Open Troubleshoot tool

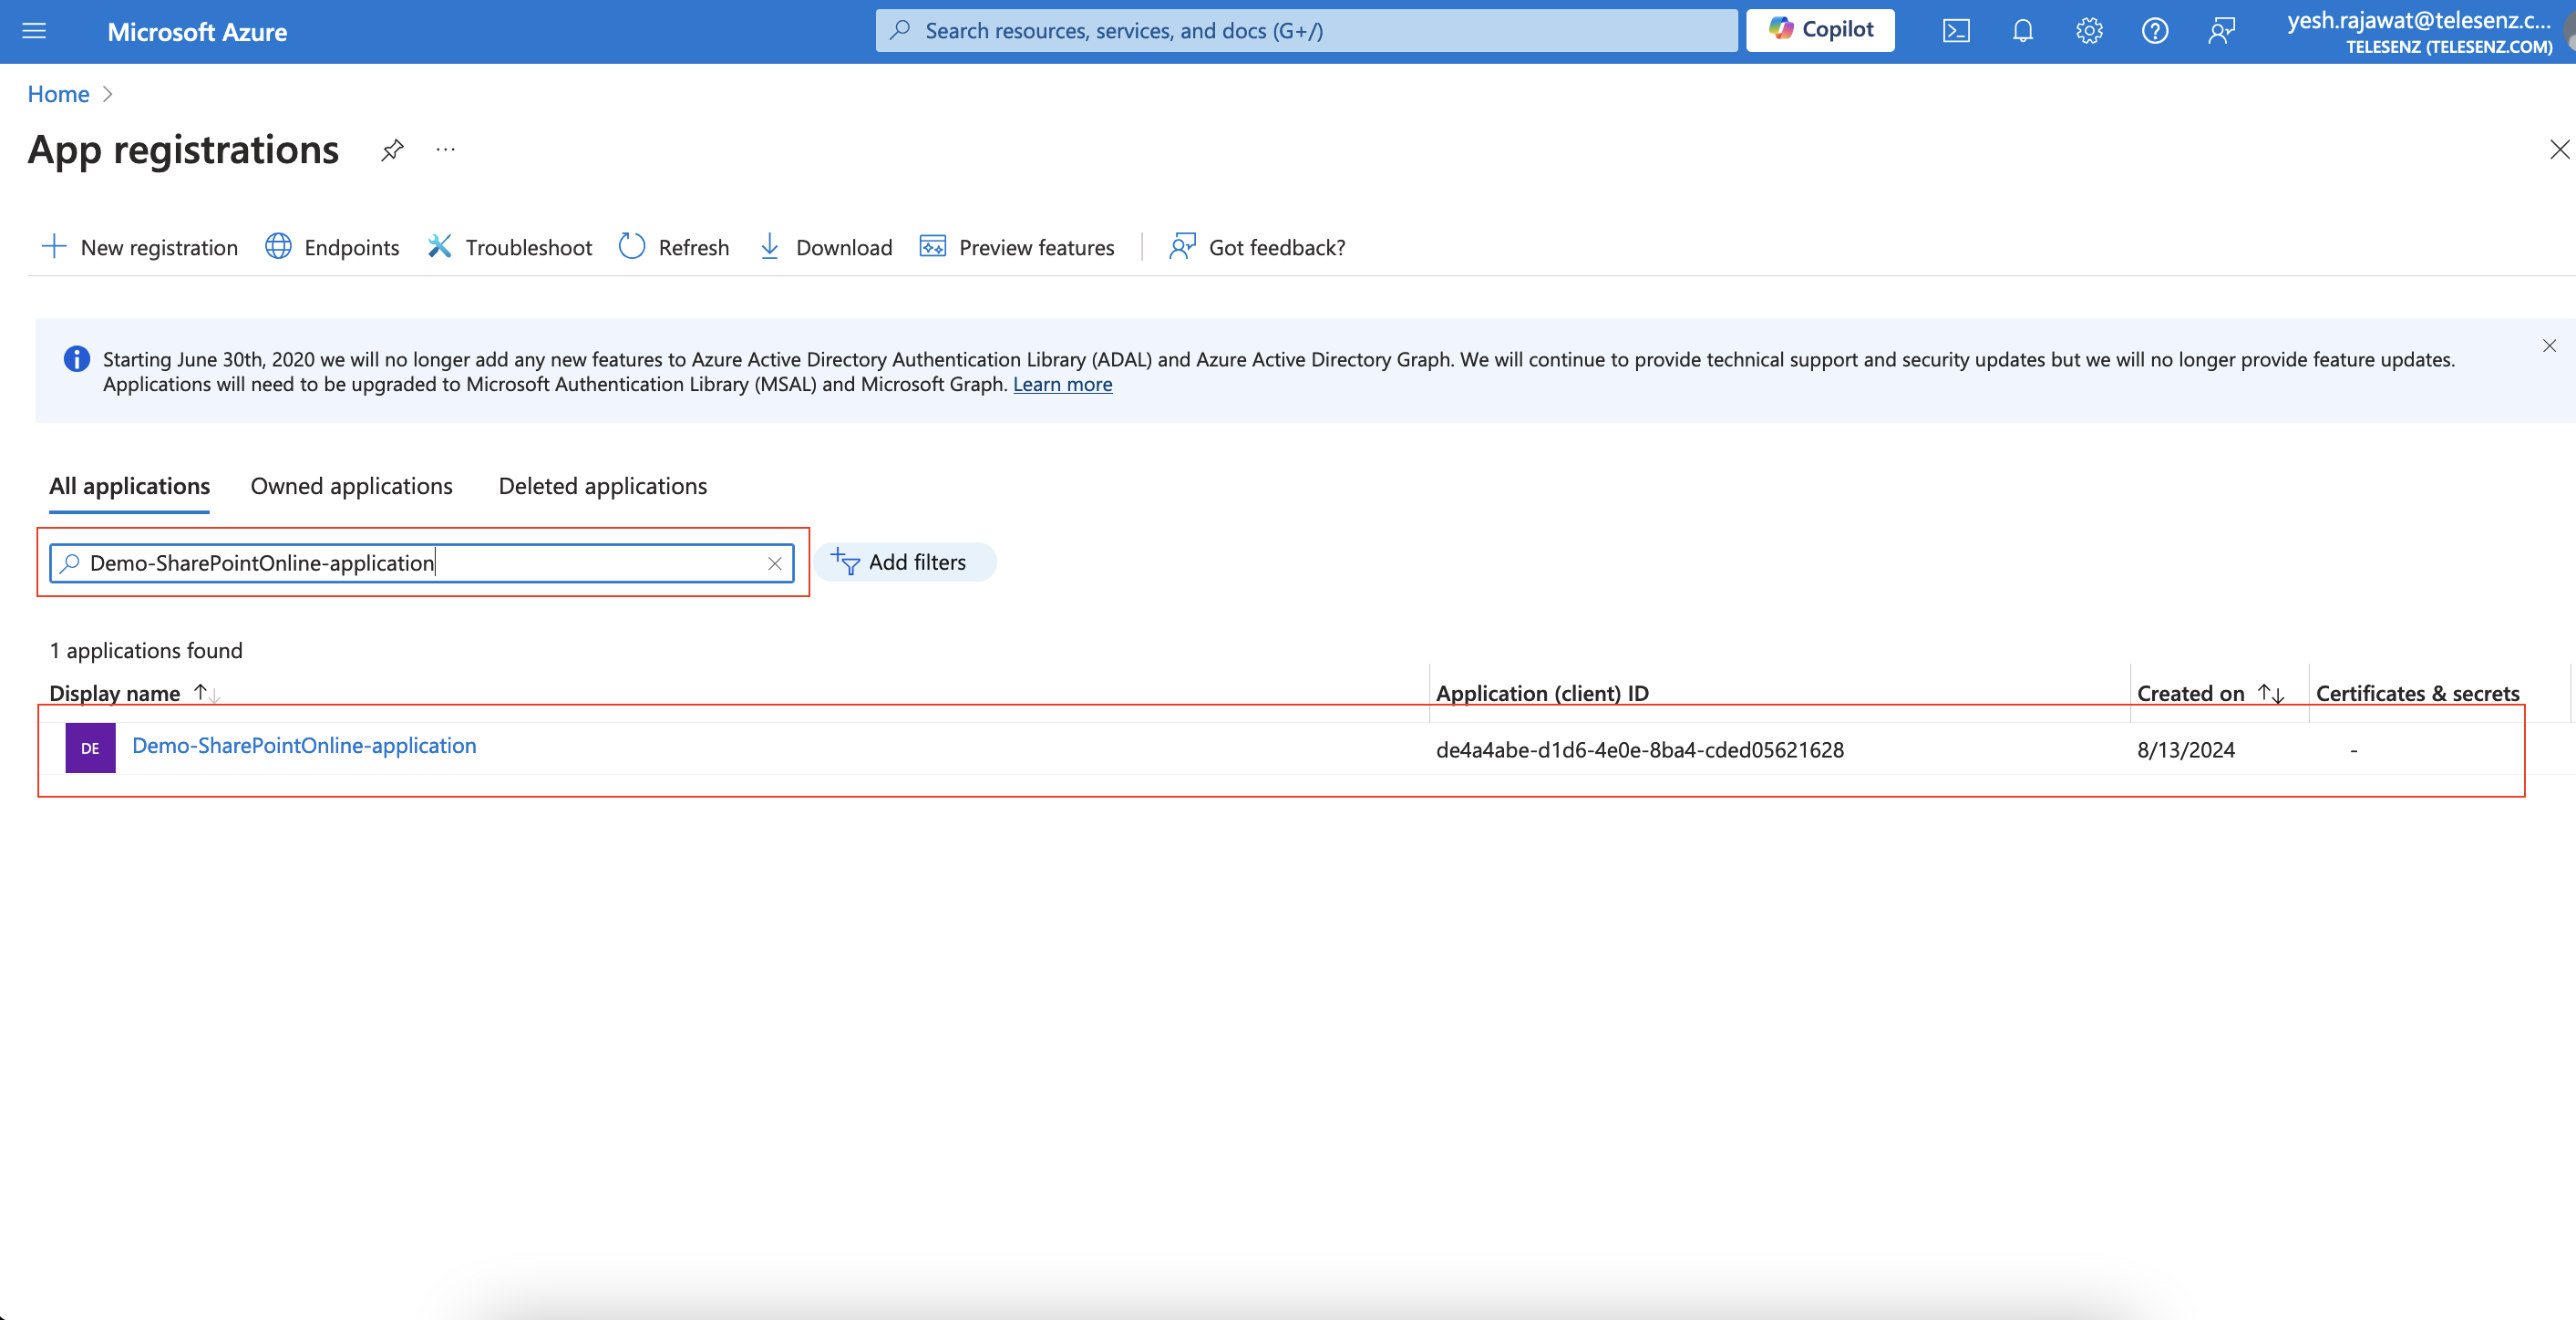[510, 247]
